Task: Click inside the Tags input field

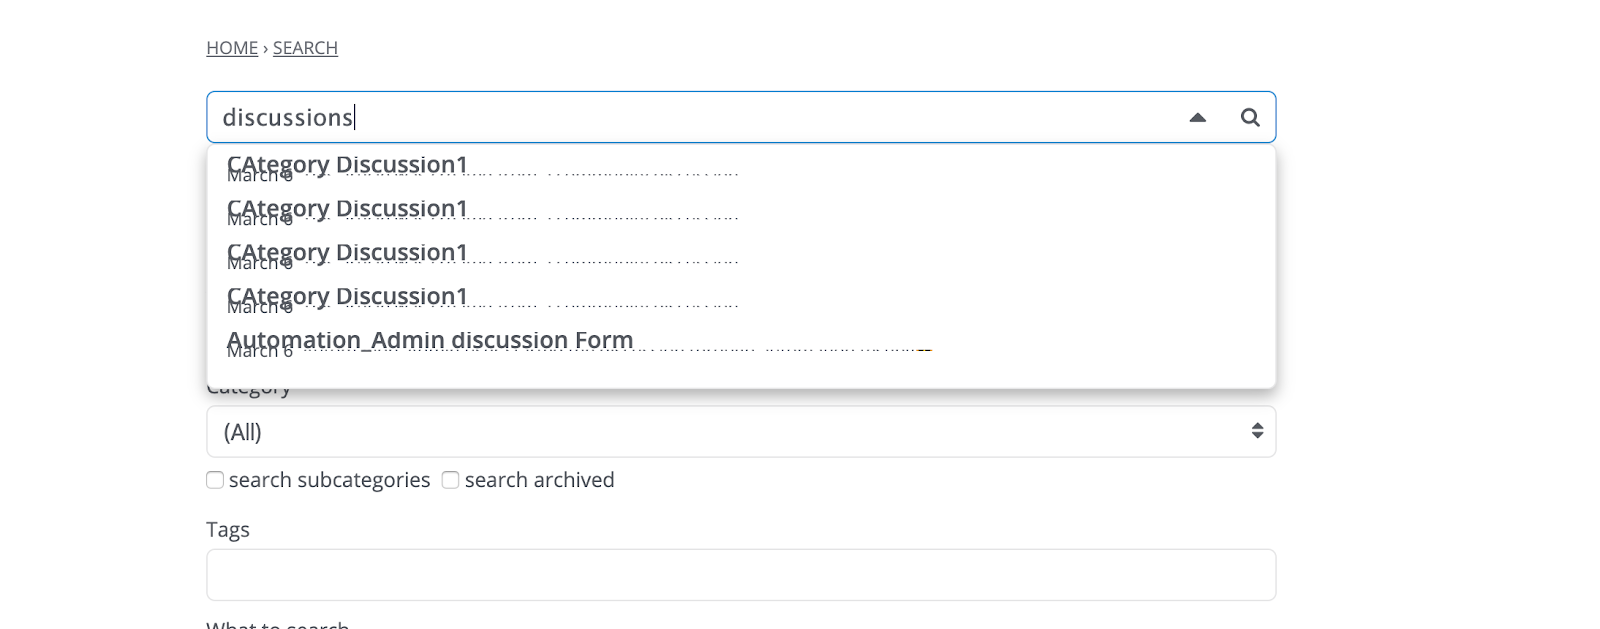Action: [x=740, y=574]
